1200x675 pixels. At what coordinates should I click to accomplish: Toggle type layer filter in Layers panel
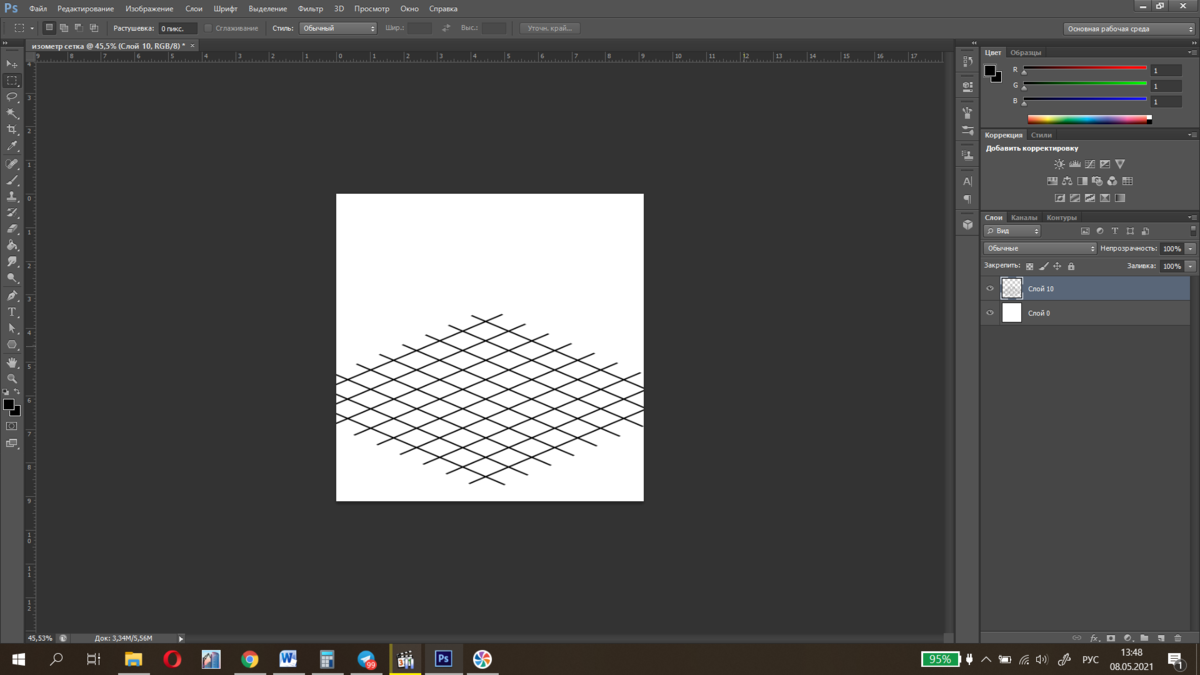click(x=1115, y=231)
